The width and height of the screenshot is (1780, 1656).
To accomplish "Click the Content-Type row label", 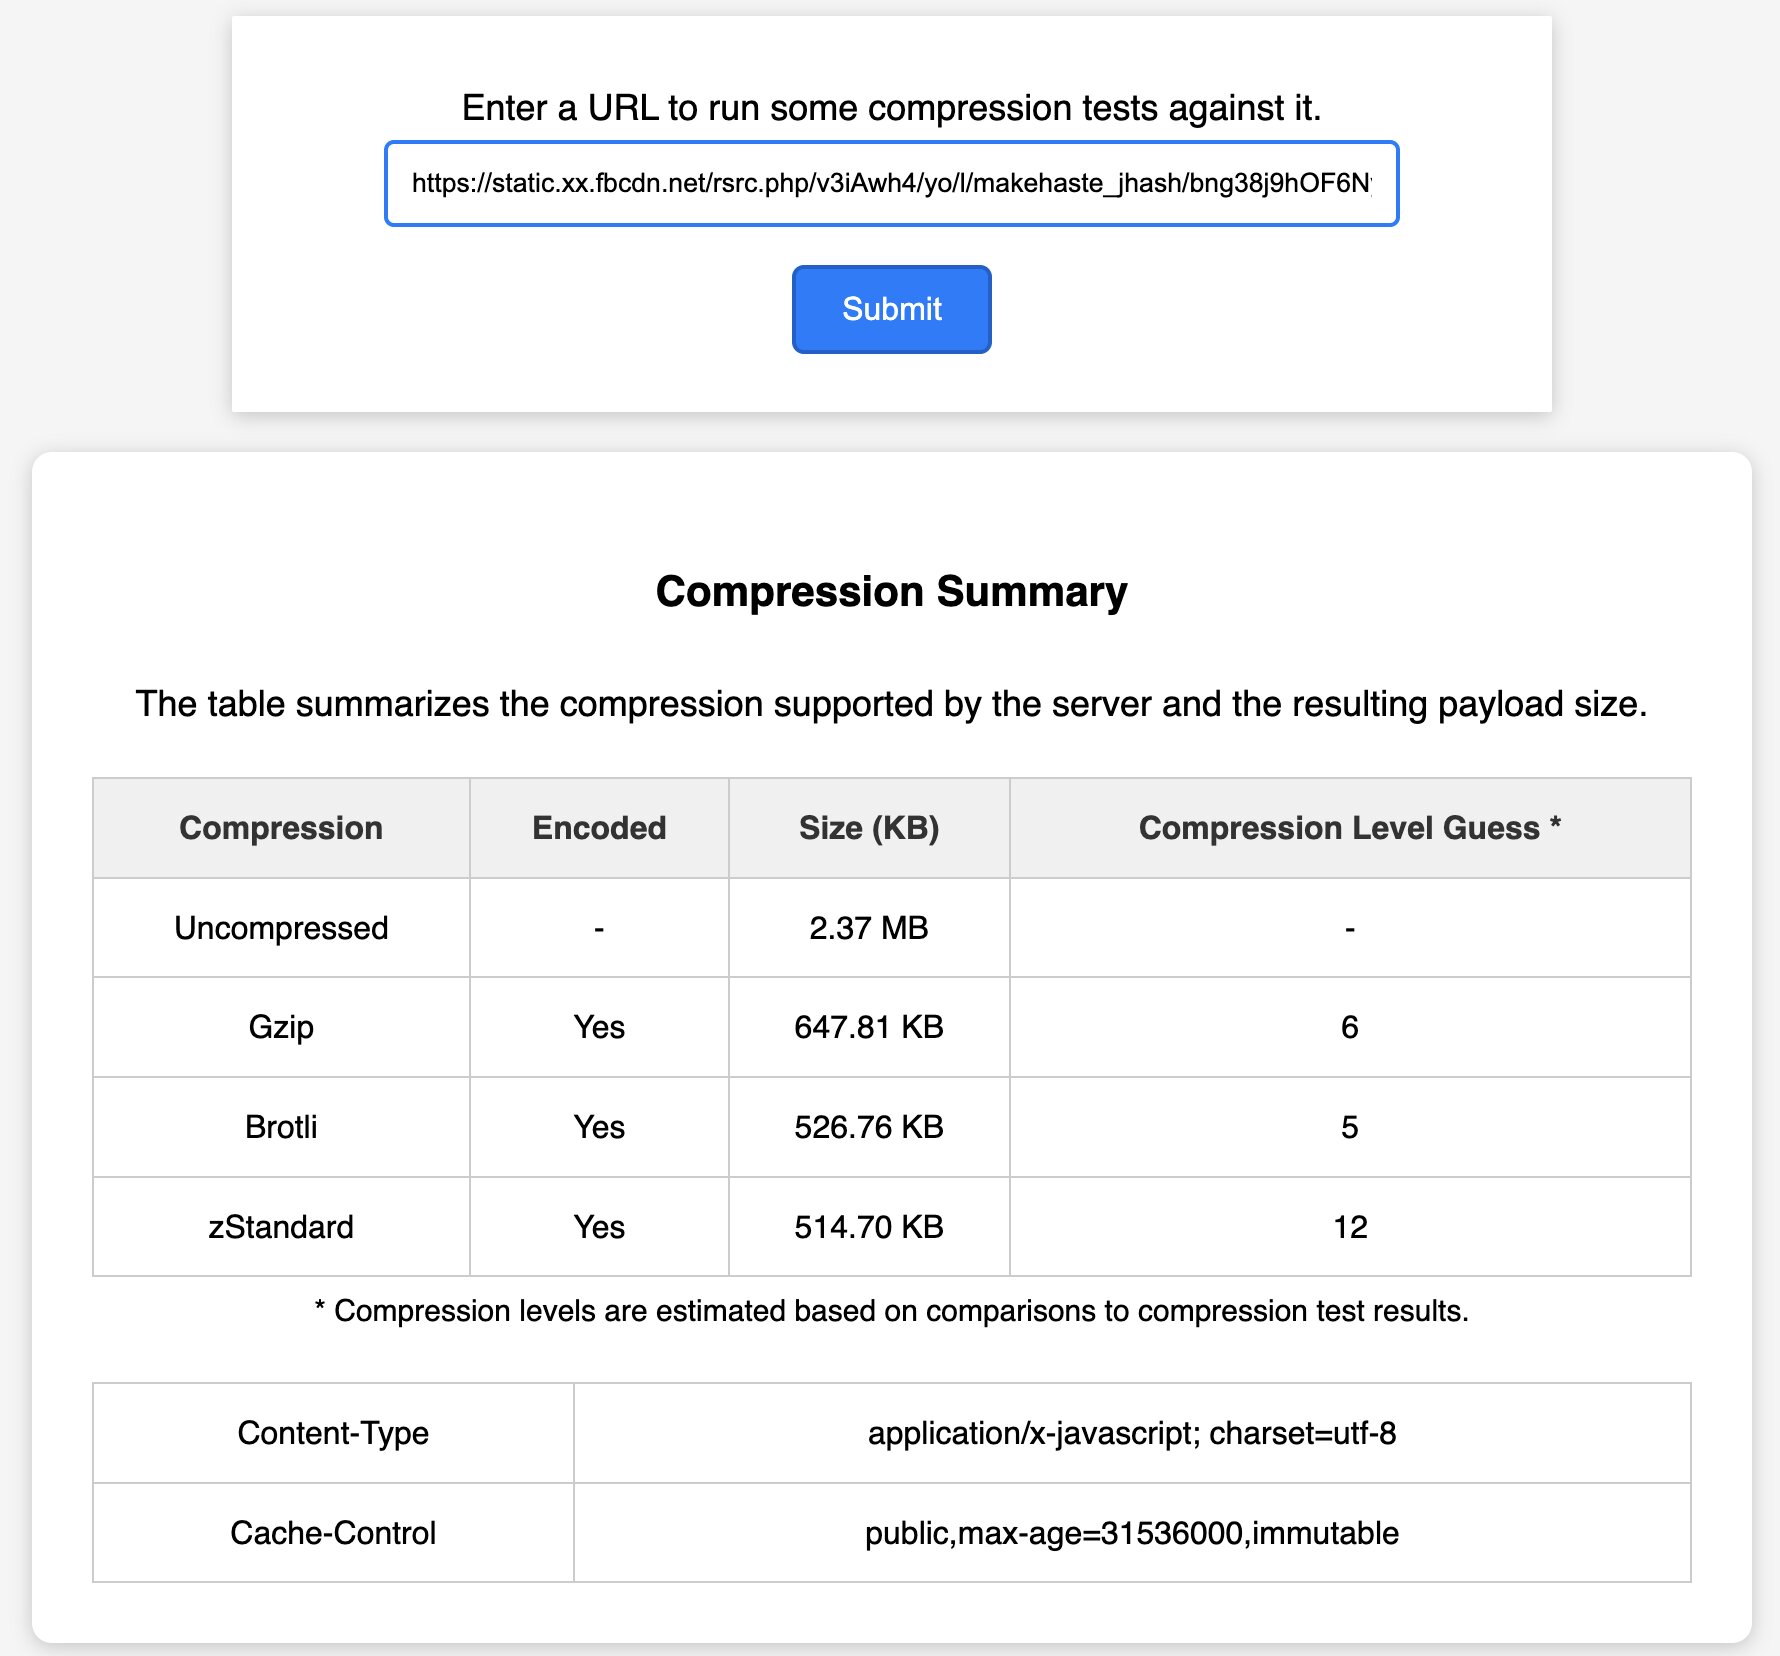I will (332, 1433).
